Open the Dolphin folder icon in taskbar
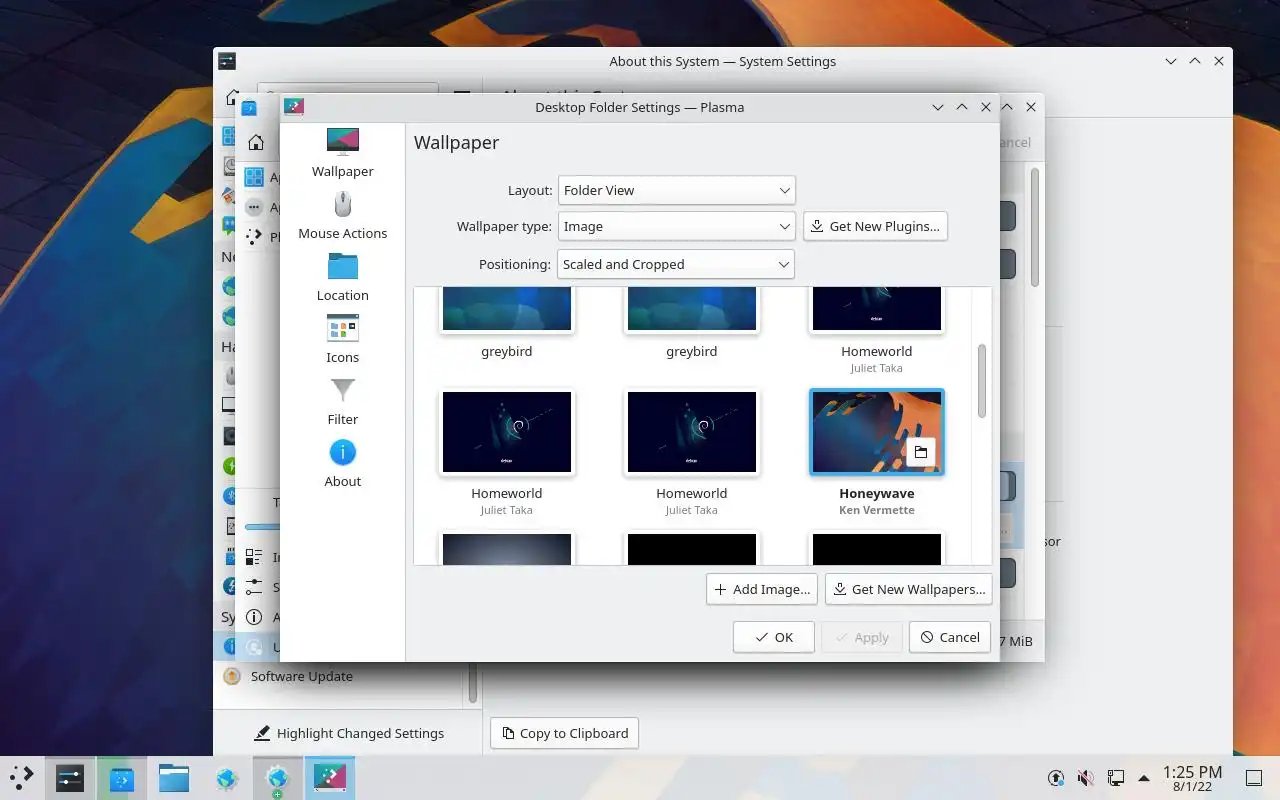 pyautogui.click(x=173, y=777)
